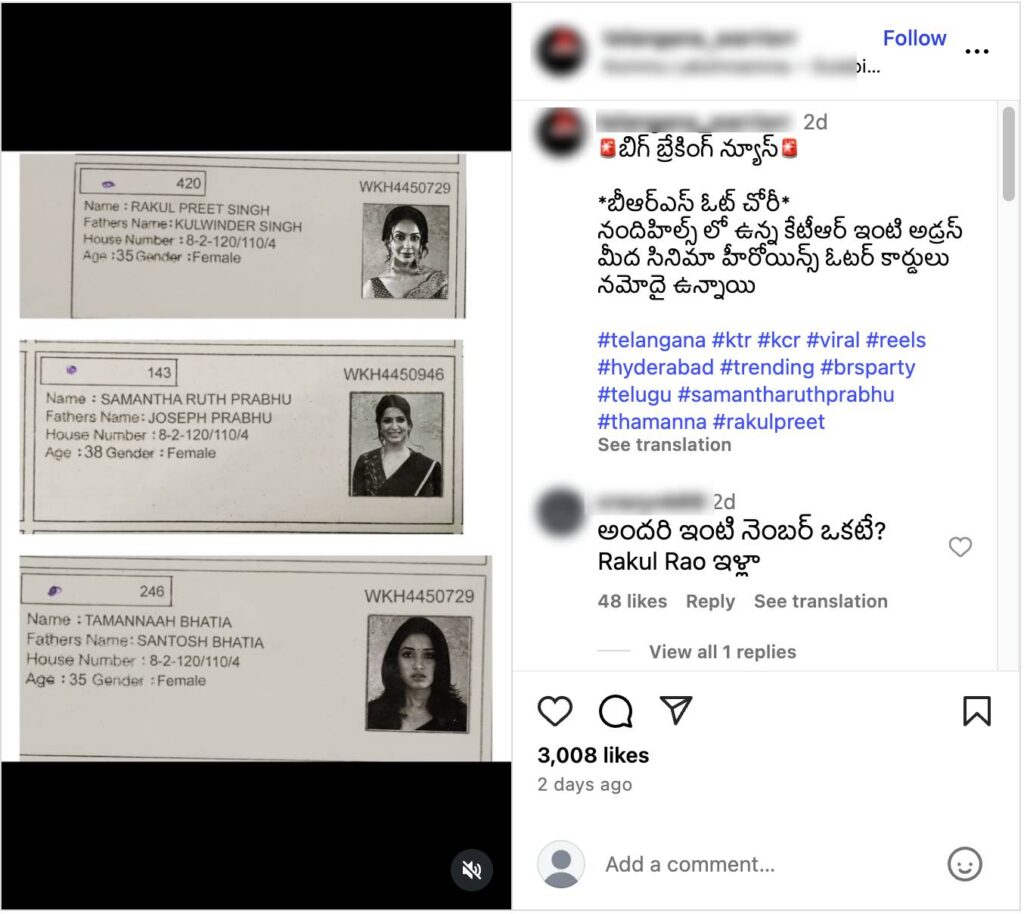Open the #samantharuthprabhu hashtag
The width and height of the screenshot is (1024, 914).
point(786,395)
